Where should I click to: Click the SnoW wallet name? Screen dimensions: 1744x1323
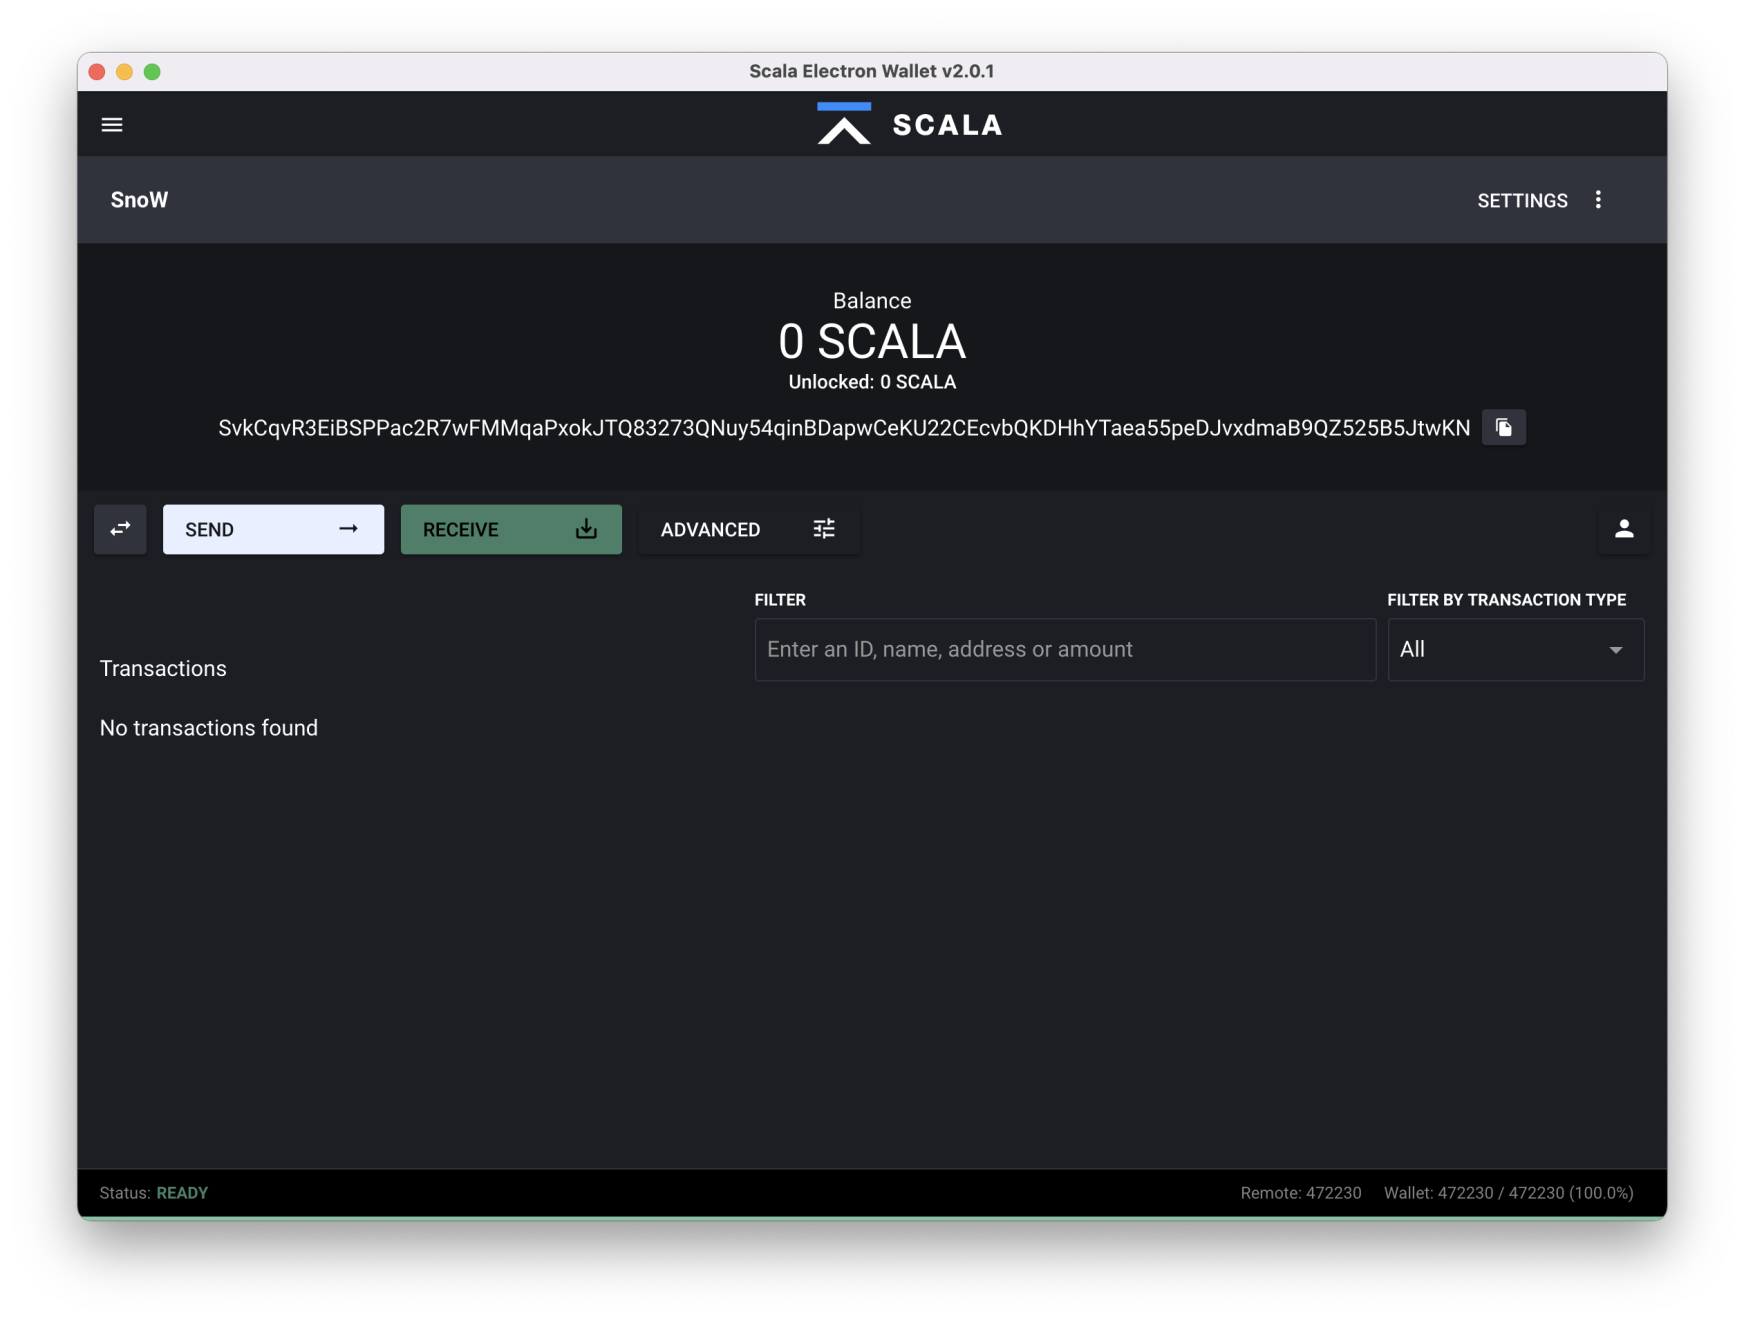pyautogui.click(x=139, y=200)
